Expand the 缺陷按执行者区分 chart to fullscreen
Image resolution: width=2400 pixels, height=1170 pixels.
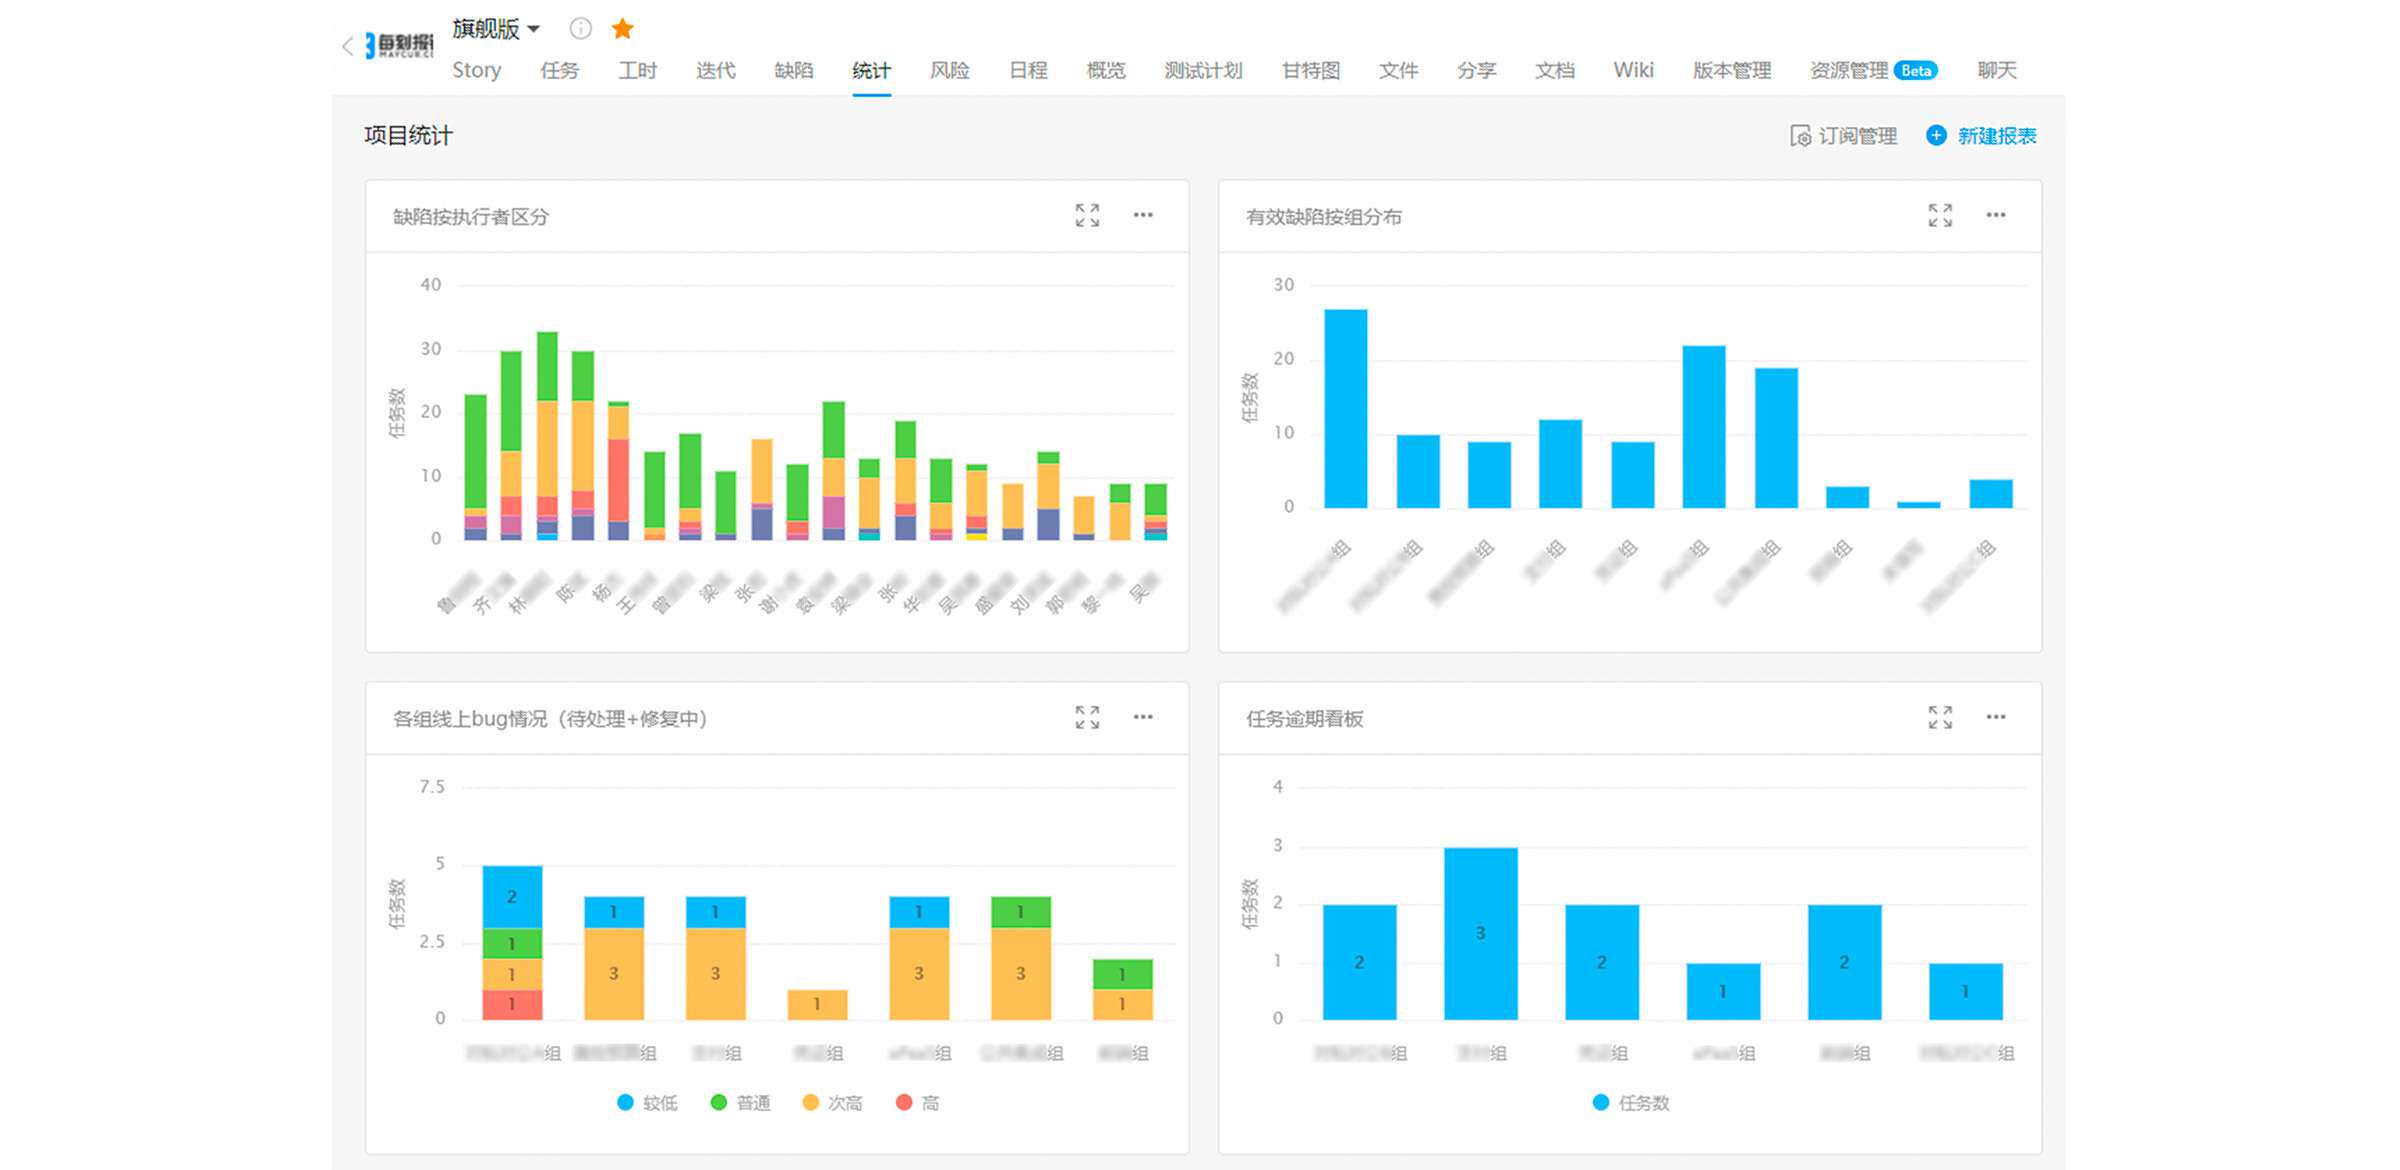coord(1087,215)
